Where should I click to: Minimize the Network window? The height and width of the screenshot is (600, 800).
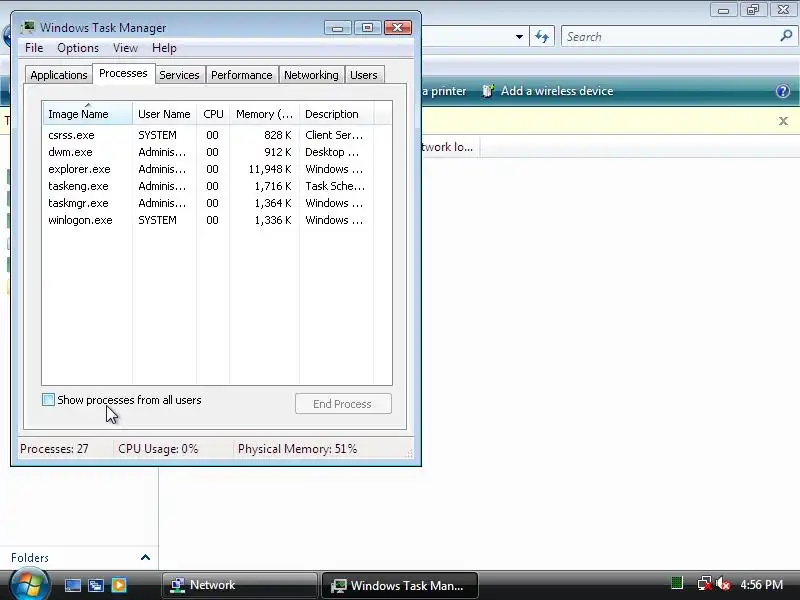[x=723, y=10]
